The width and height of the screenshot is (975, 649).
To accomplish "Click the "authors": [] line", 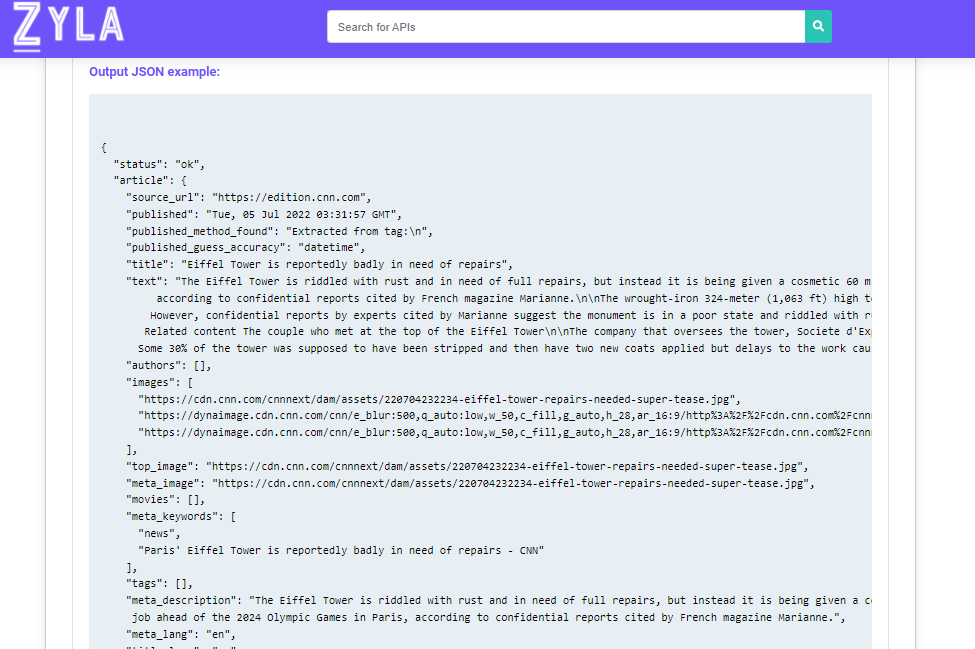I will tap(169, 365).
